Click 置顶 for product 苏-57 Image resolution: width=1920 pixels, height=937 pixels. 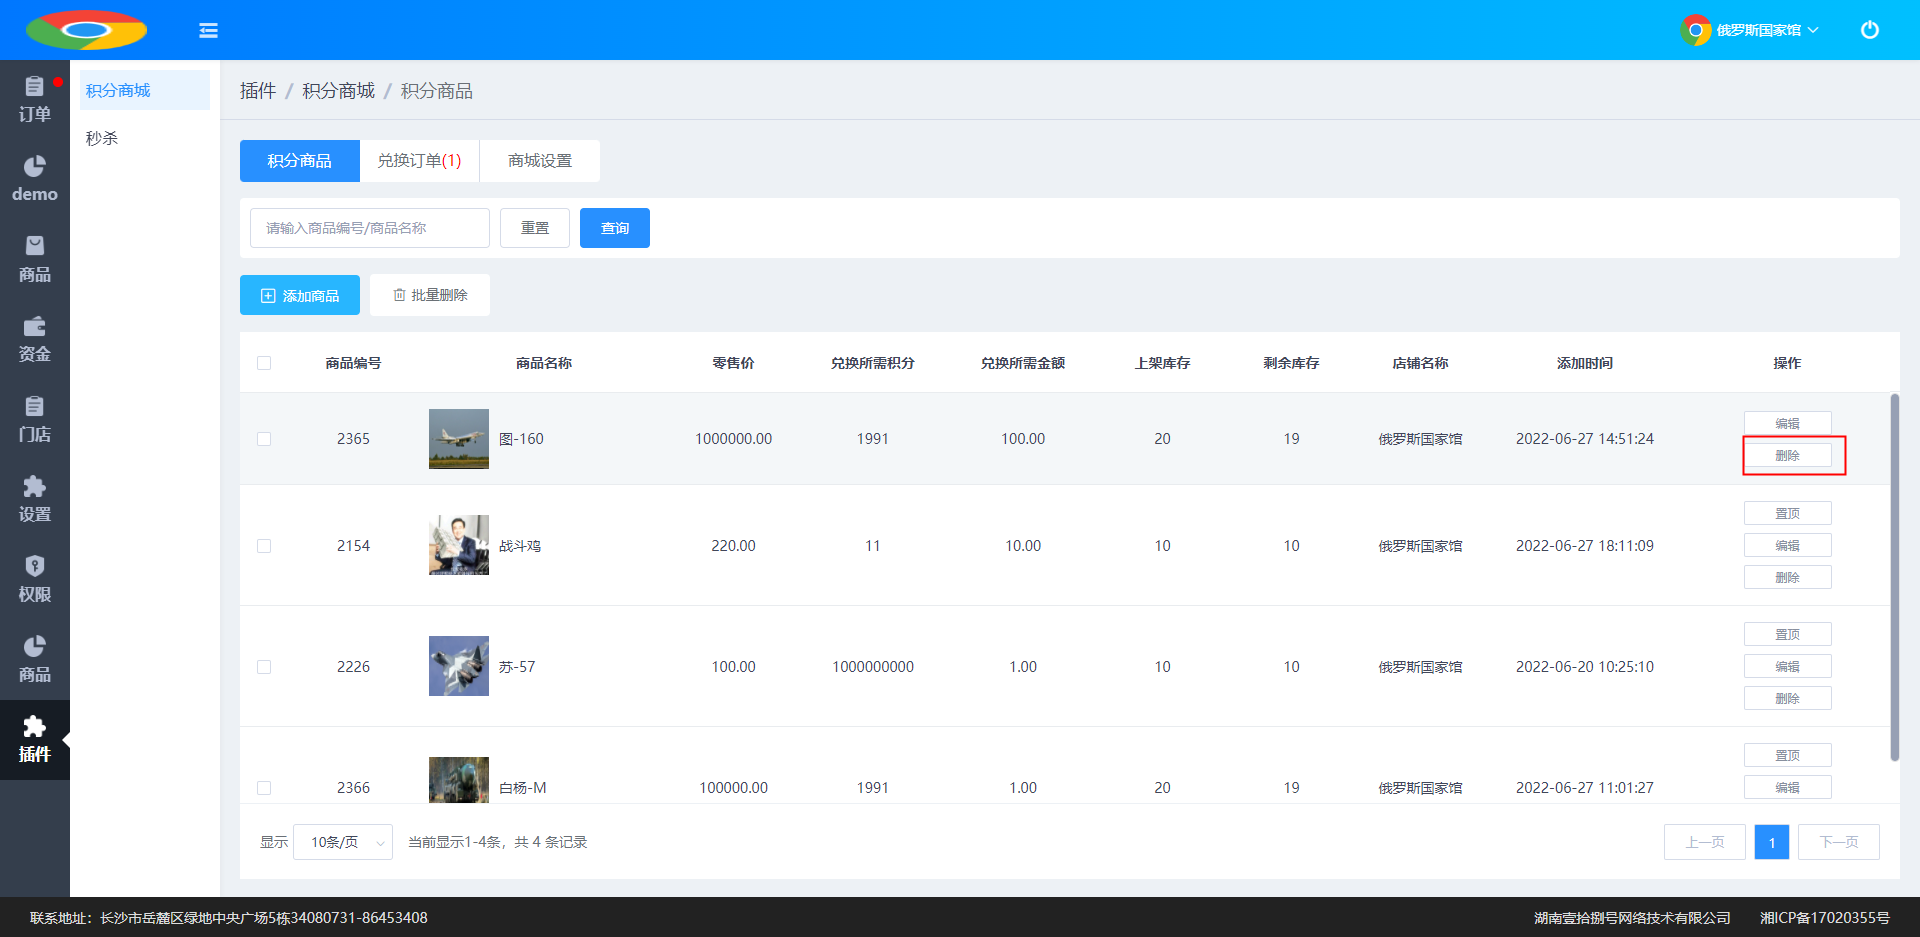pyautogui.click(x=1788, y=634)
